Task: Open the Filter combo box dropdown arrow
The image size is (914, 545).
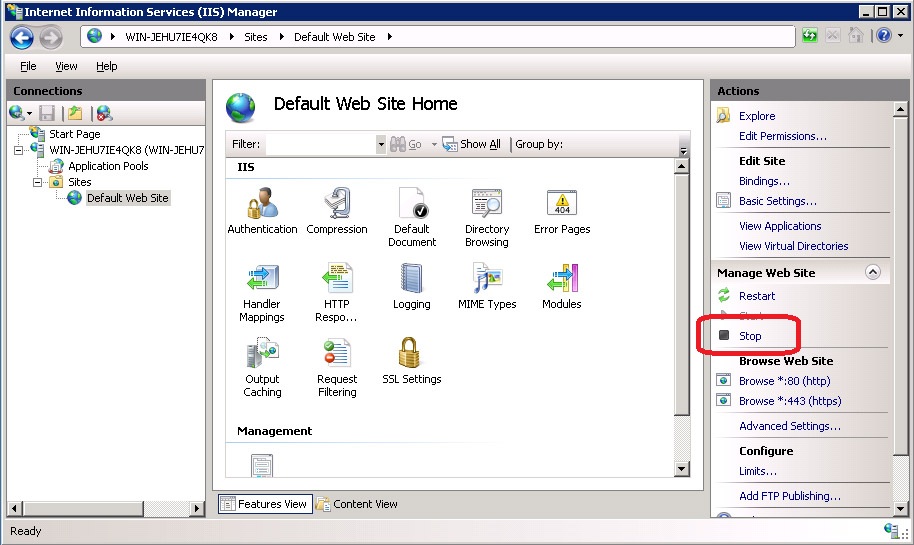Action: point(381,144)
